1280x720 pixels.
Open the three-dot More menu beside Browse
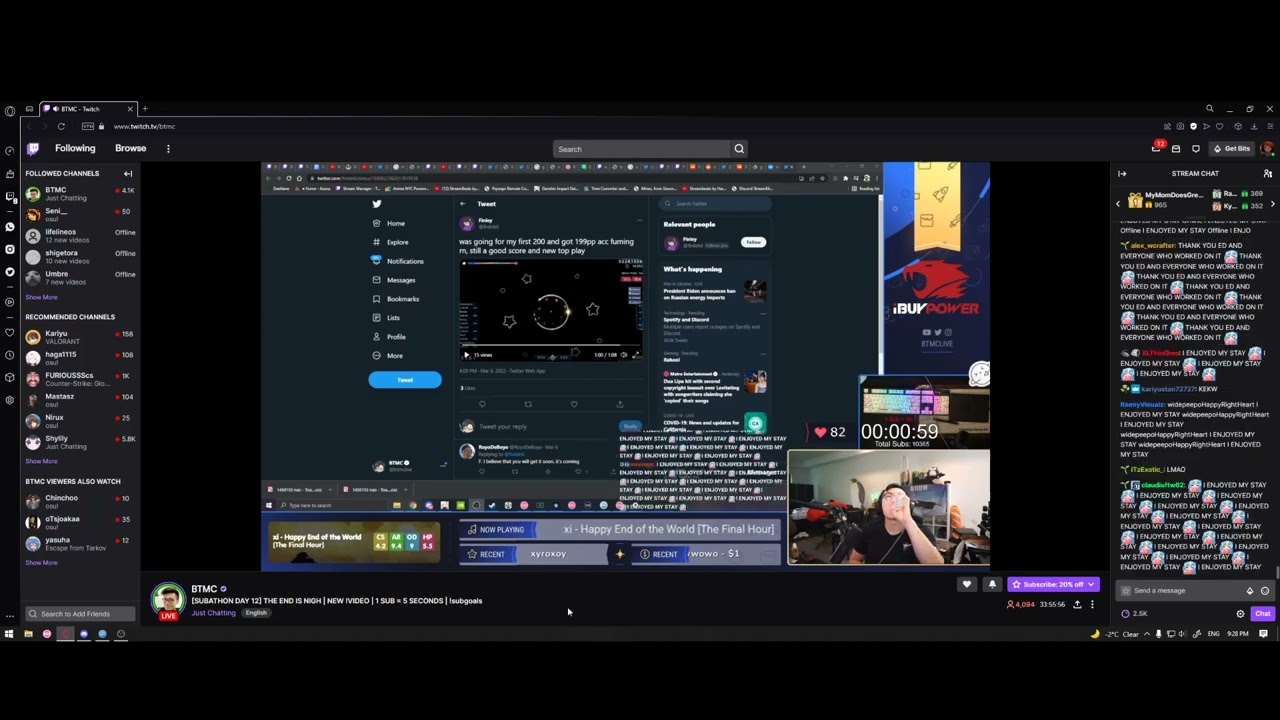168,149
